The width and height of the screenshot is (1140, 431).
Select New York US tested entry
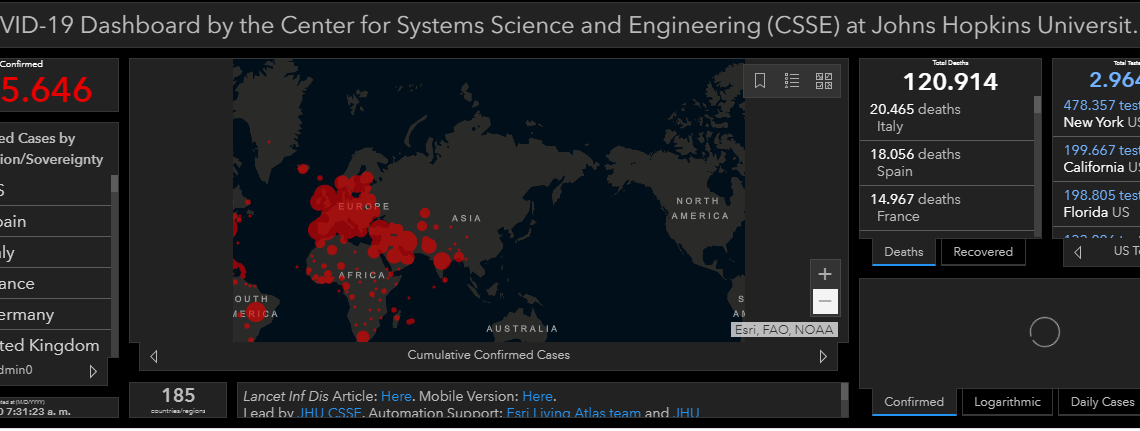(1096, 114)
